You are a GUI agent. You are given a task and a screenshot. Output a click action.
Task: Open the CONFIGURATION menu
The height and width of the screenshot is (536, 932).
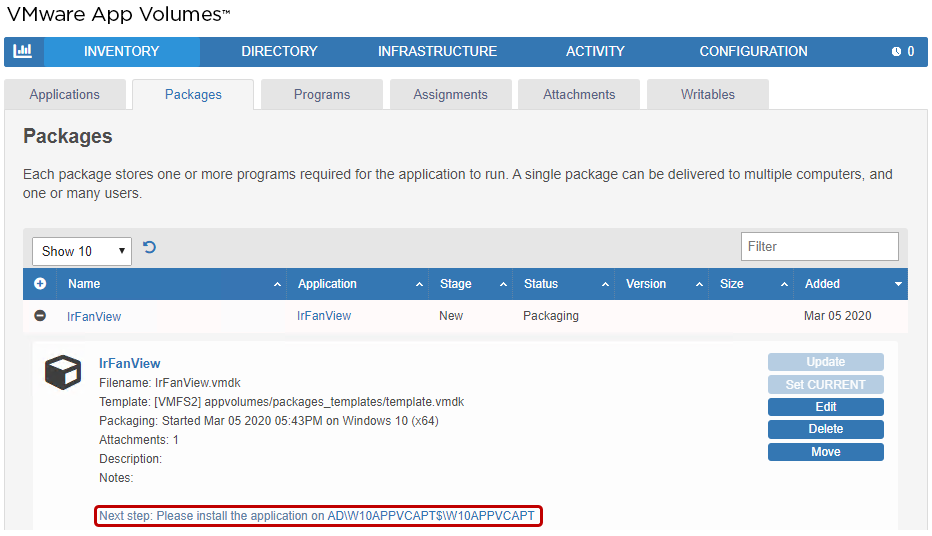(753, 52)
